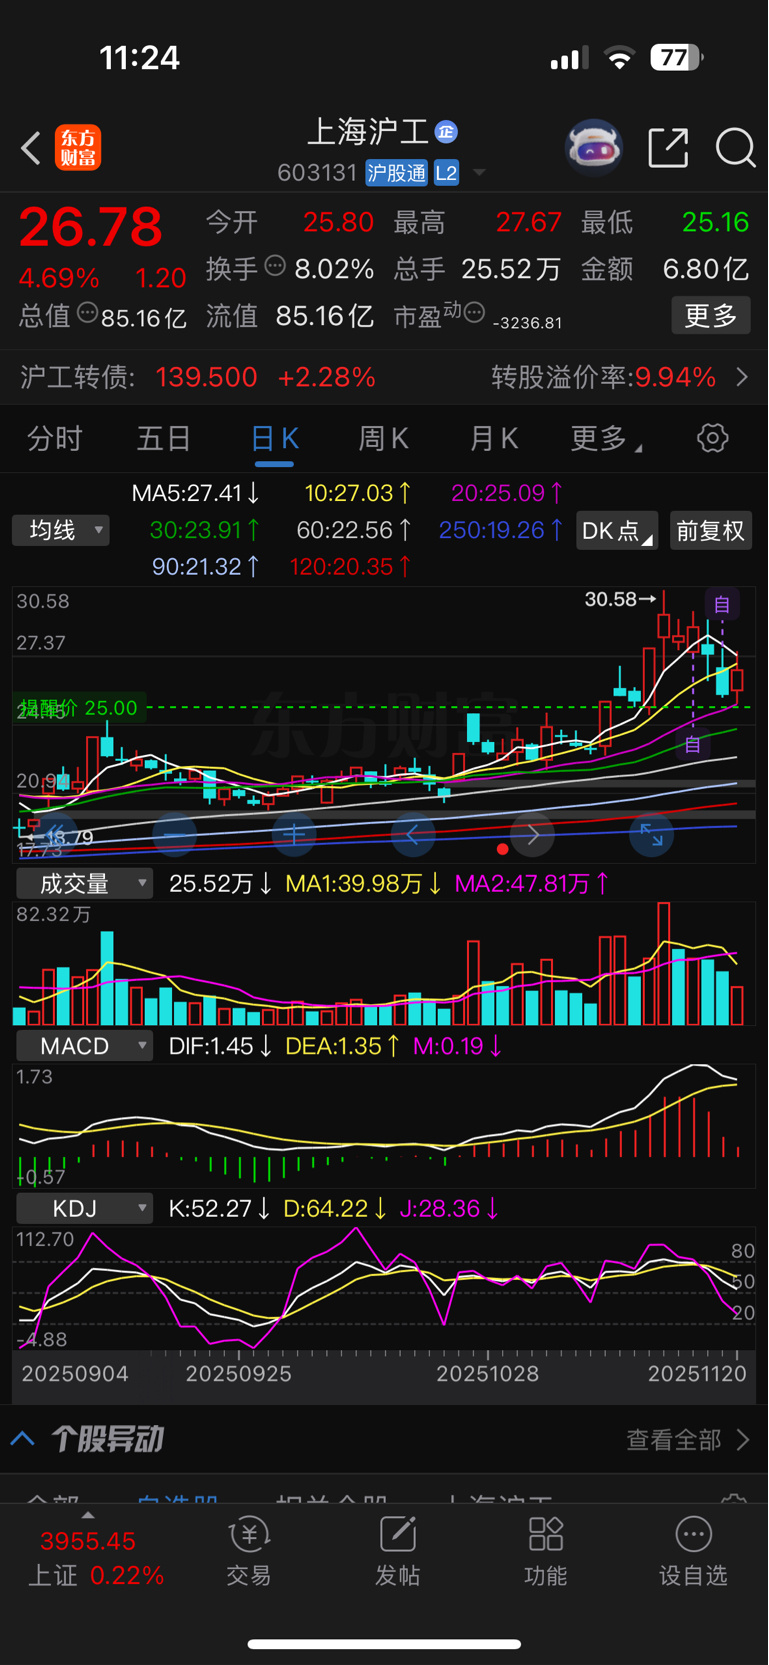Tap the 上海沪工 stock title
The width and height of the screenshot is (769, 1665).
[x=367, y=131]
